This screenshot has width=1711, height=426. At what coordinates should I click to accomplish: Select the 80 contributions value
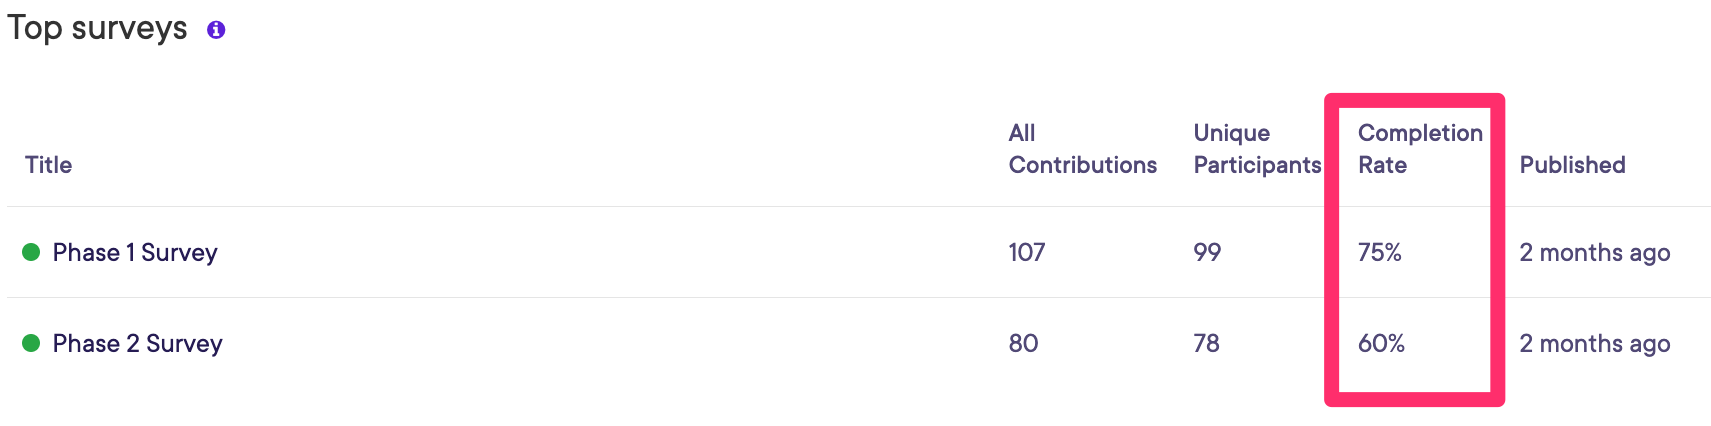coord(1023,343)
